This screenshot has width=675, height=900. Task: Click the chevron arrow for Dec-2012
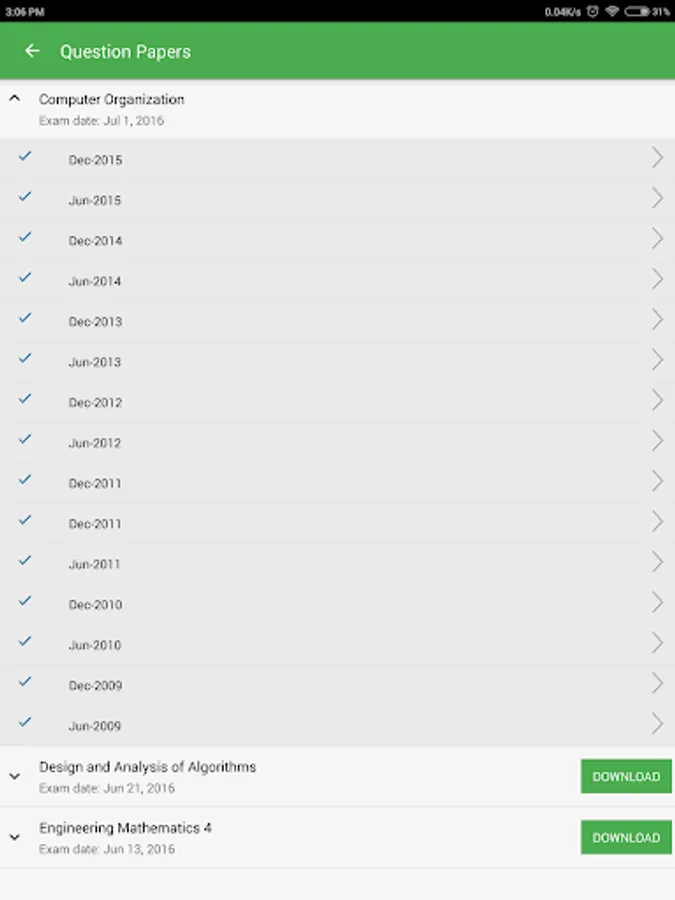tap(657, 400)
